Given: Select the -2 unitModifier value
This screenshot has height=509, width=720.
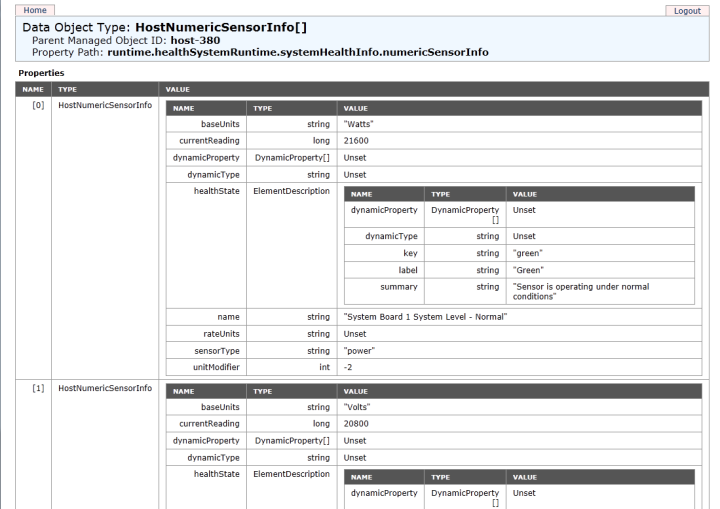Looking at the screenshot, I should tap(348, 368).
